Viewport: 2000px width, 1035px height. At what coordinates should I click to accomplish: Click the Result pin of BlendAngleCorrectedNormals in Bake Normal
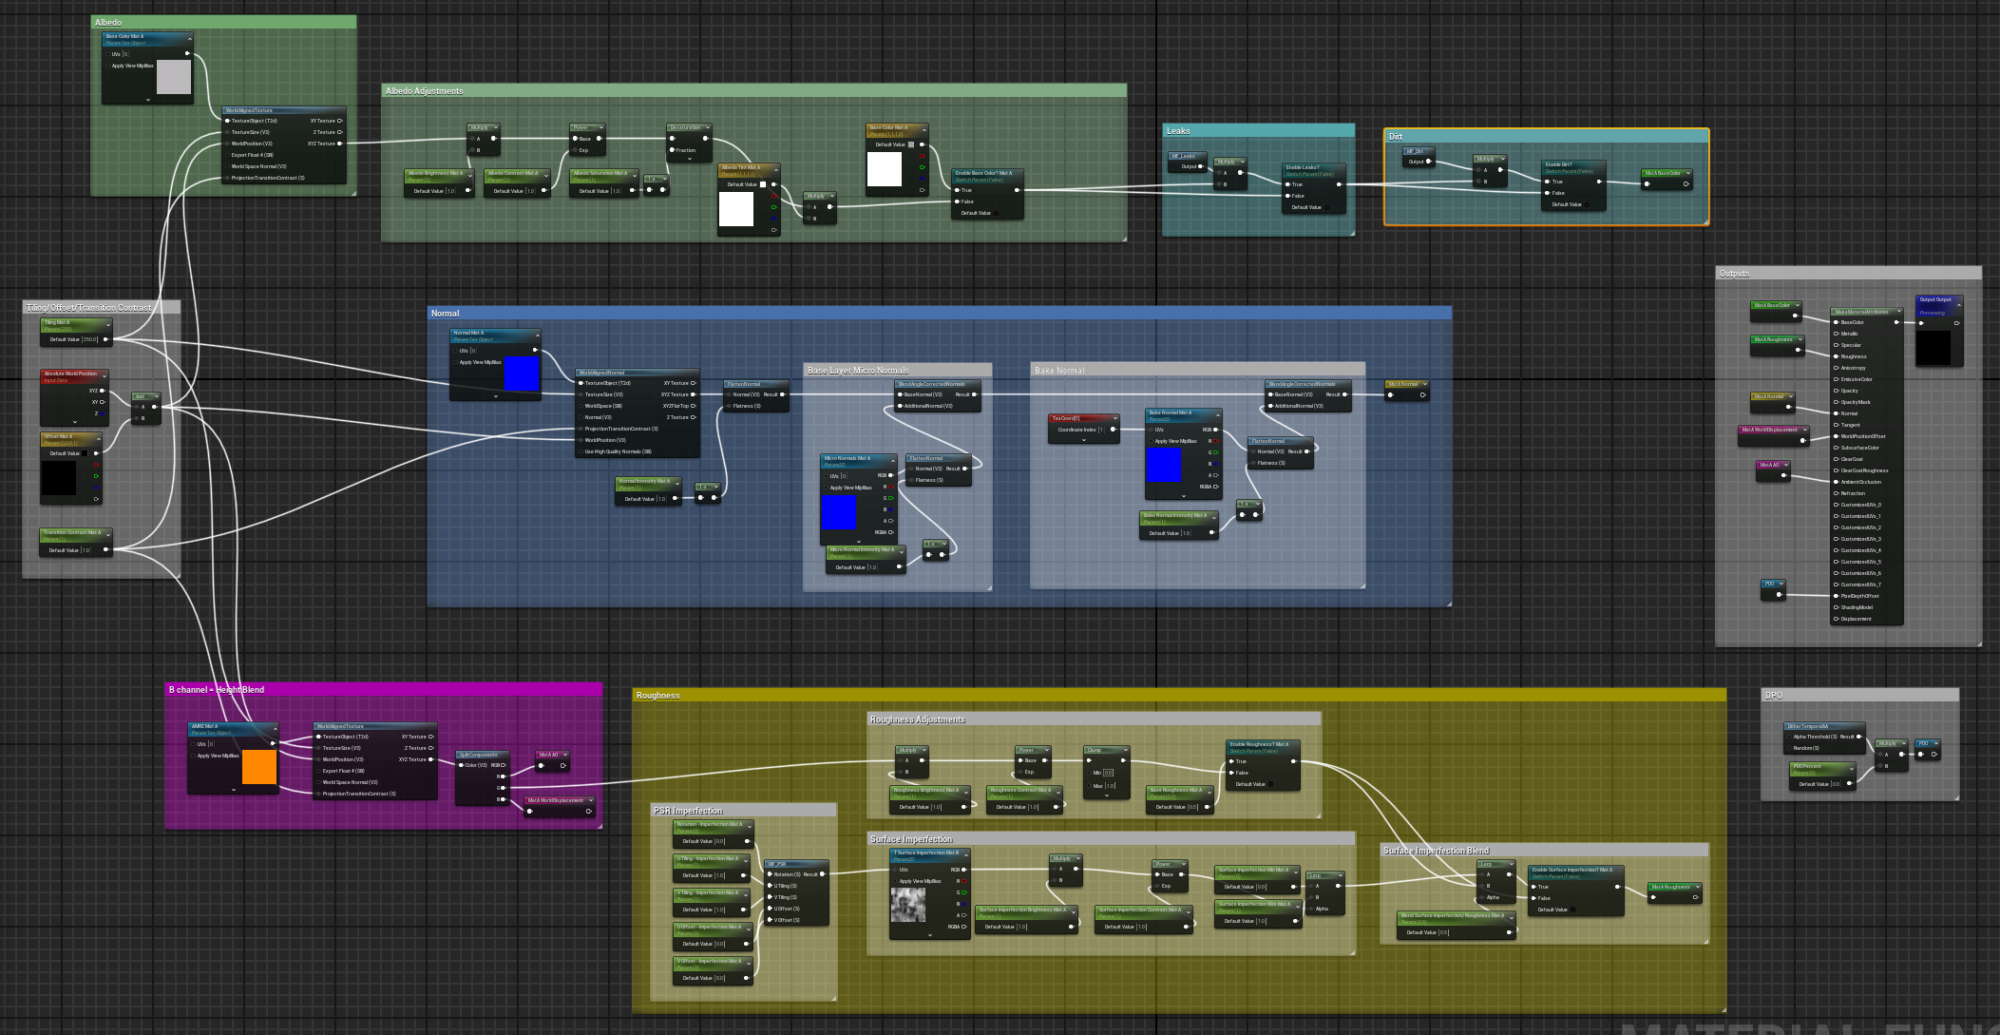[x=1344, y=395]
